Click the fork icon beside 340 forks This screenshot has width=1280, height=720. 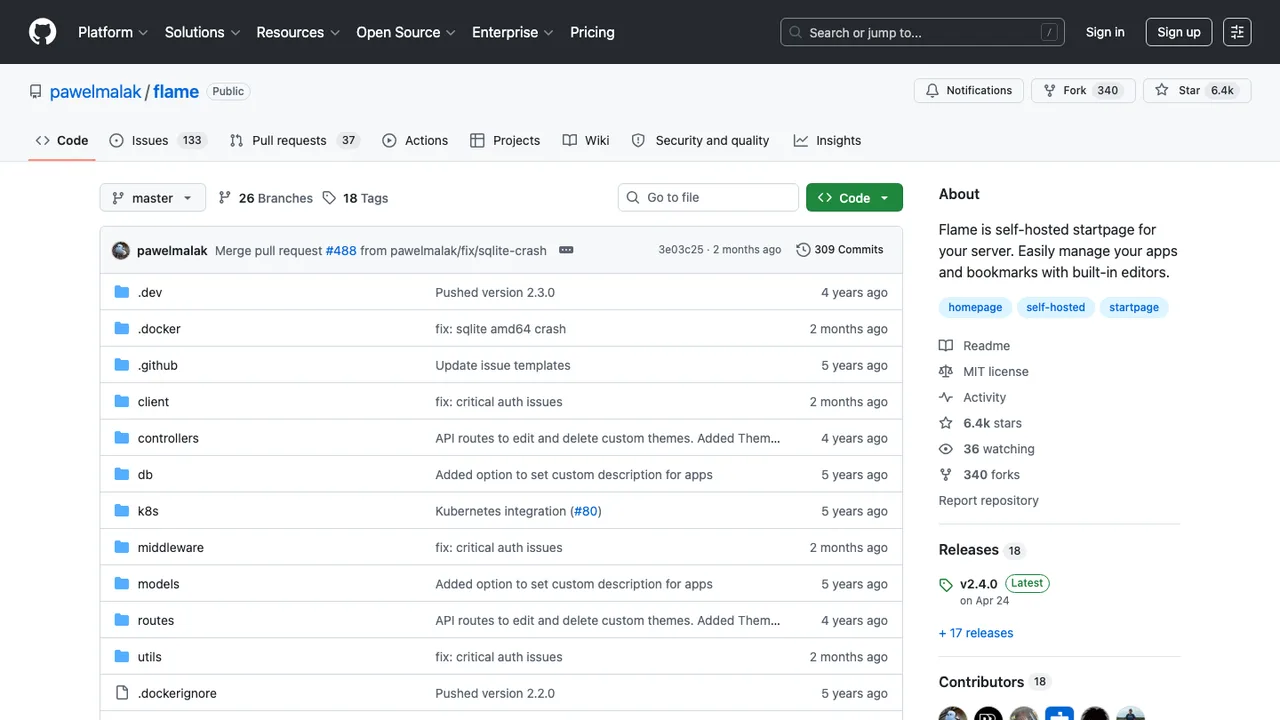click(946, 475)
